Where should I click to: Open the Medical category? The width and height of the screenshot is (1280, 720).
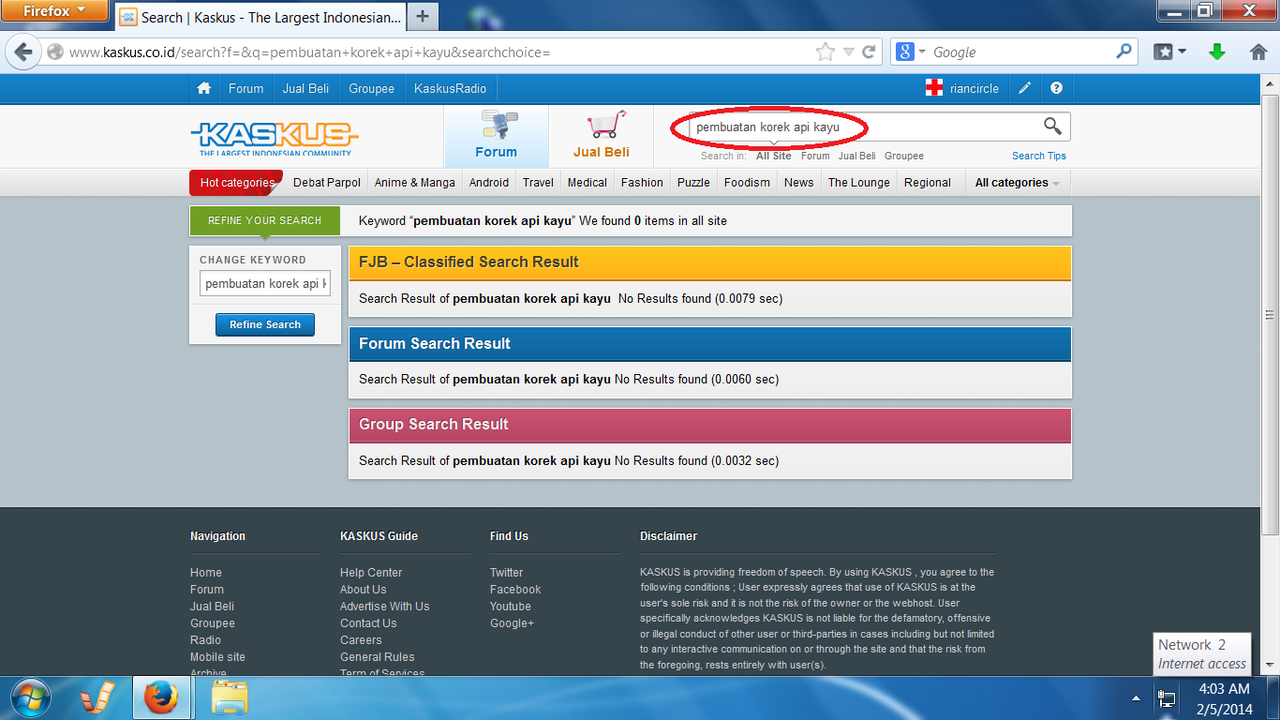[587, 182]
